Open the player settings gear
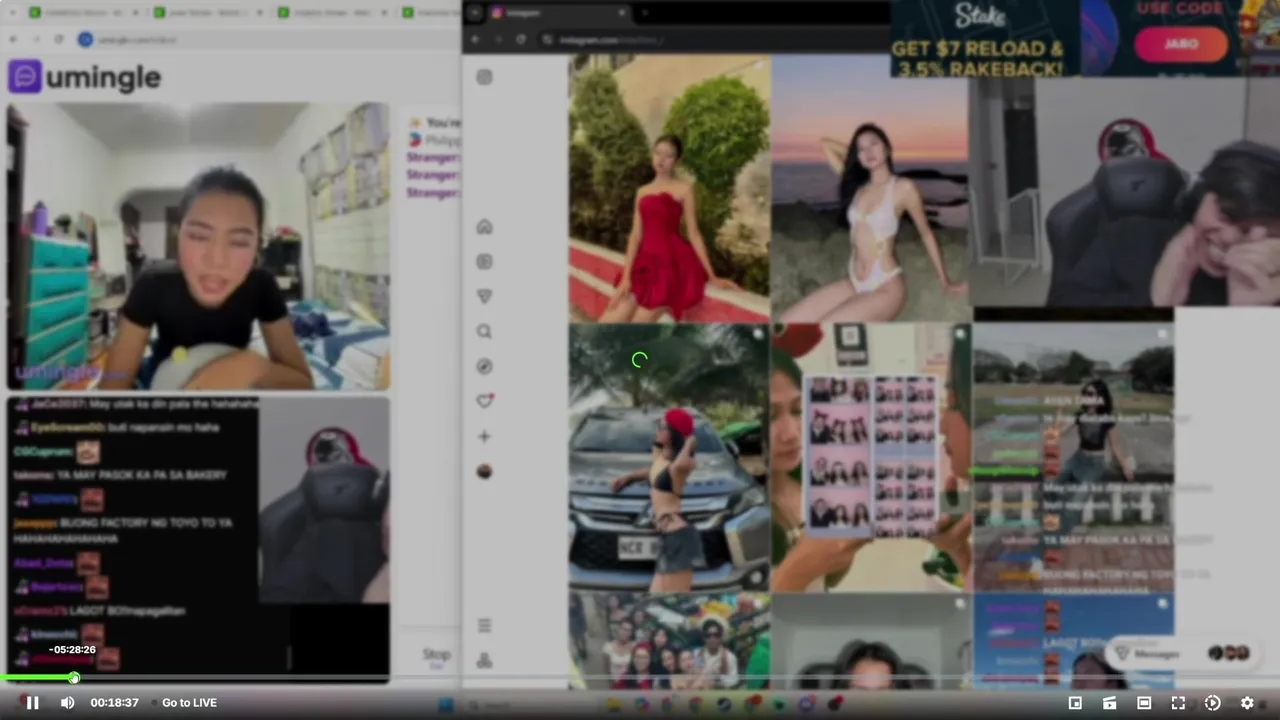 click(x=1247, y=703)
